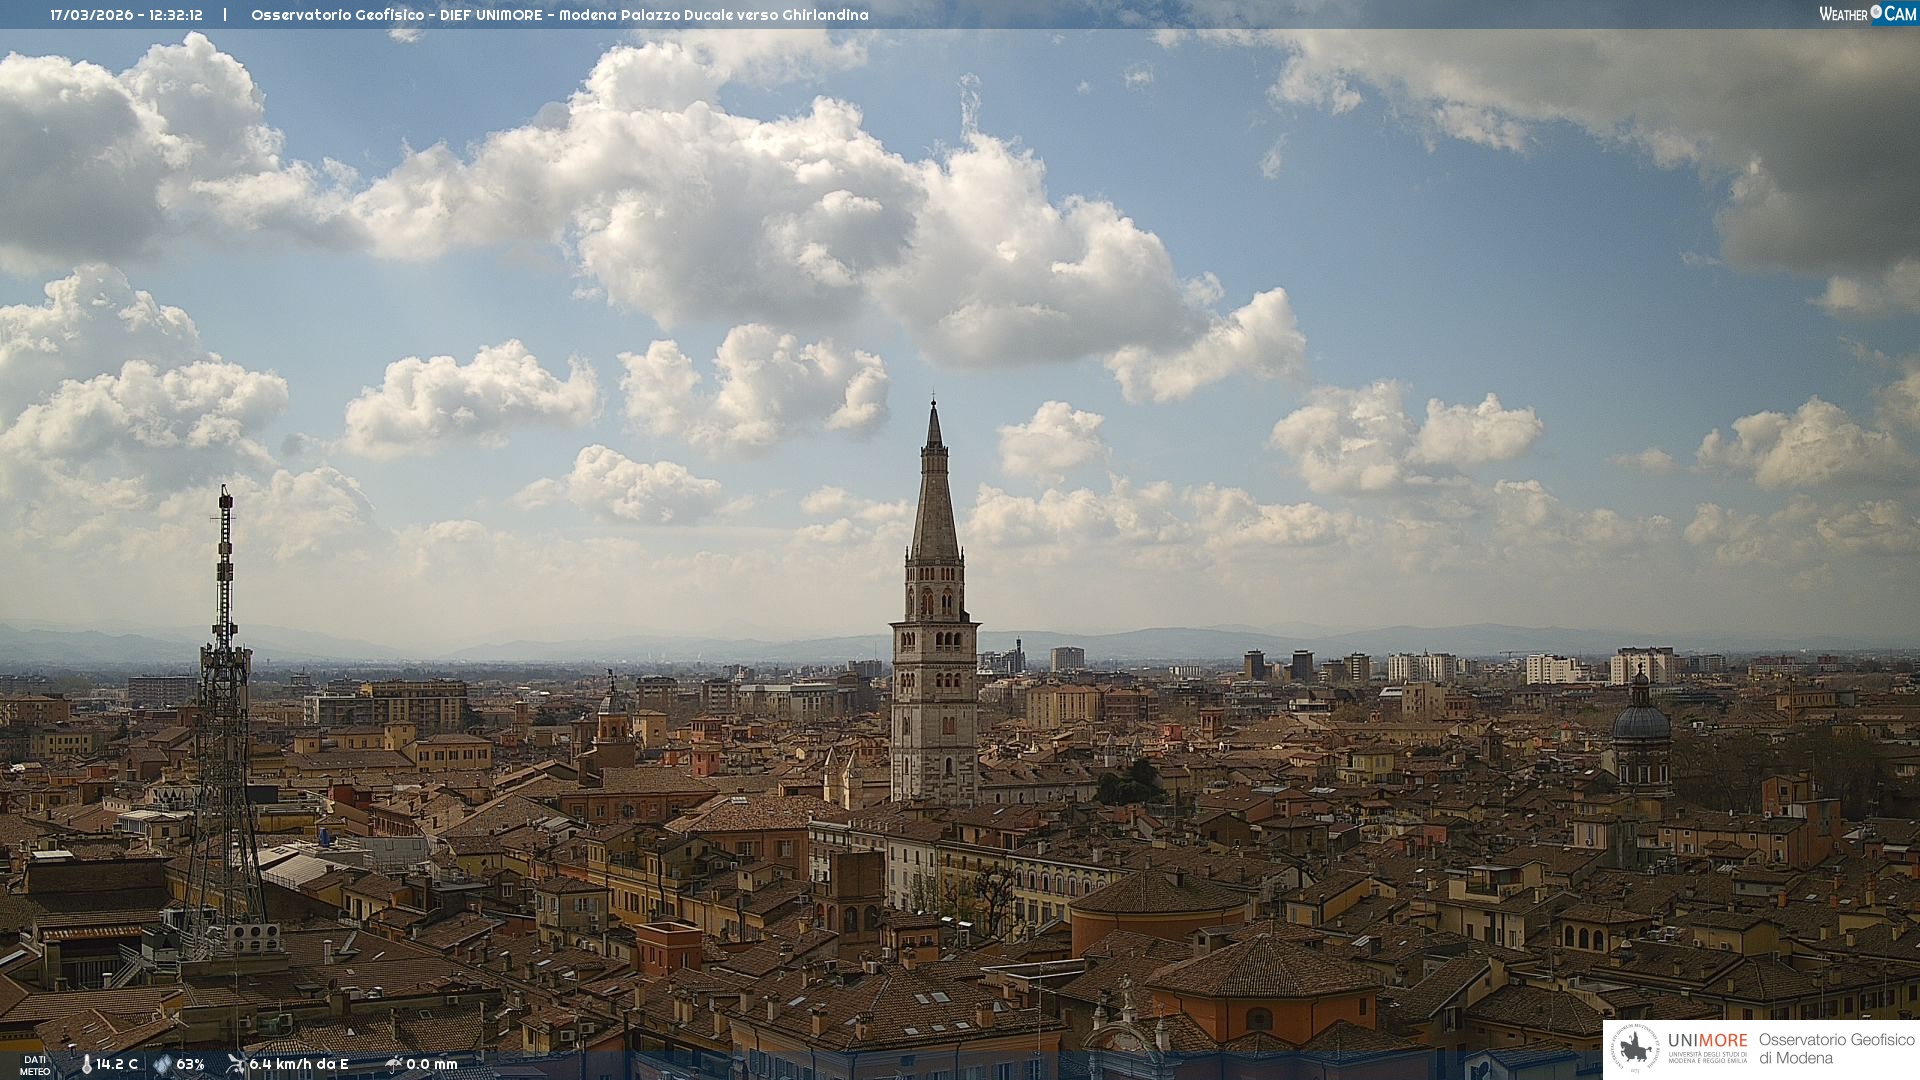This screenshot has width=1920, height=1080.
Task: Click the 0.0 mm rainfall reading
Action: pos(432,1064)
